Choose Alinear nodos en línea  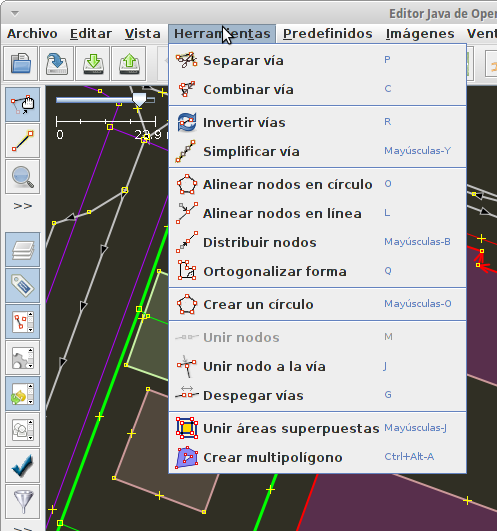tap(318, 214)
